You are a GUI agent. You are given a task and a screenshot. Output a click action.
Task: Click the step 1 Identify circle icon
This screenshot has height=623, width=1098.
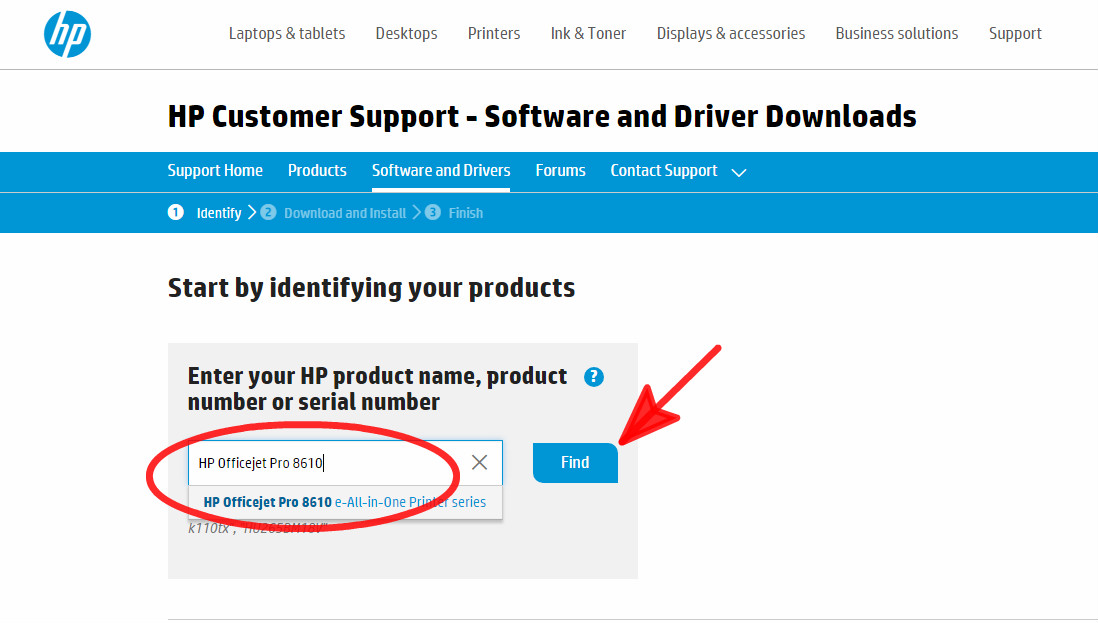pos(176,212)
